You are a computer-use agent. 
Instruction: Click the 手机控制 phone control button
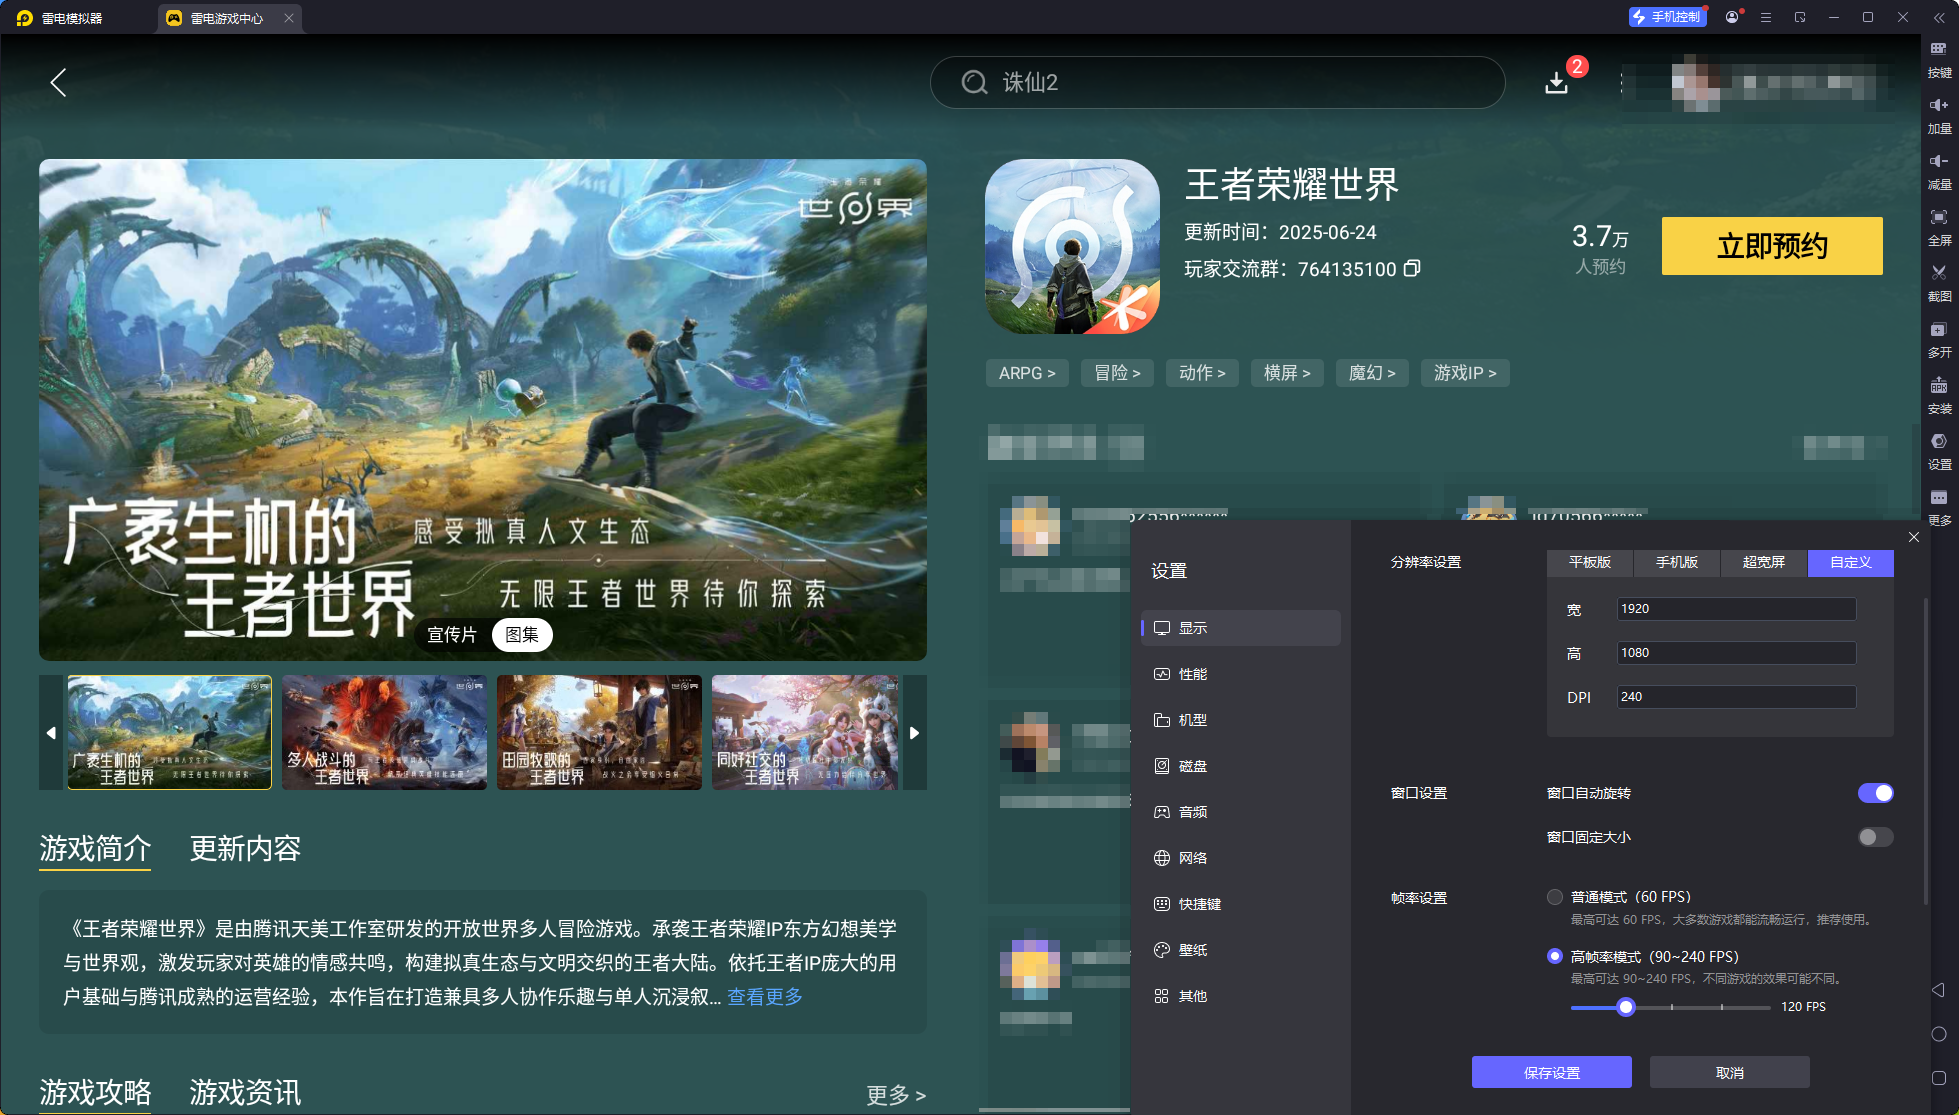pos(1667,17)
